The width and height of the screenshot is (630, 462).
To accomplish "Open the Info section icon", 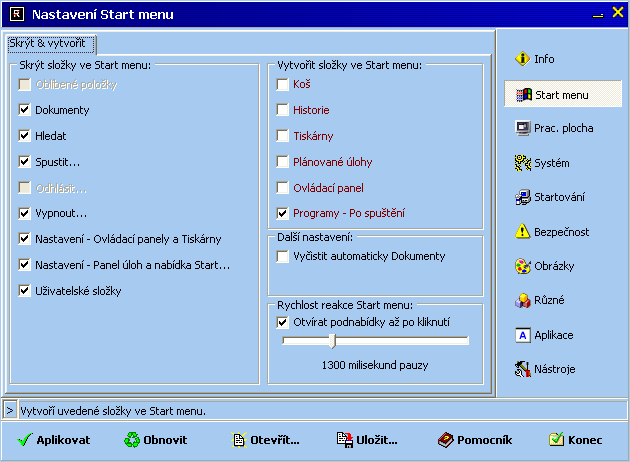I will (x=522, y=59).
